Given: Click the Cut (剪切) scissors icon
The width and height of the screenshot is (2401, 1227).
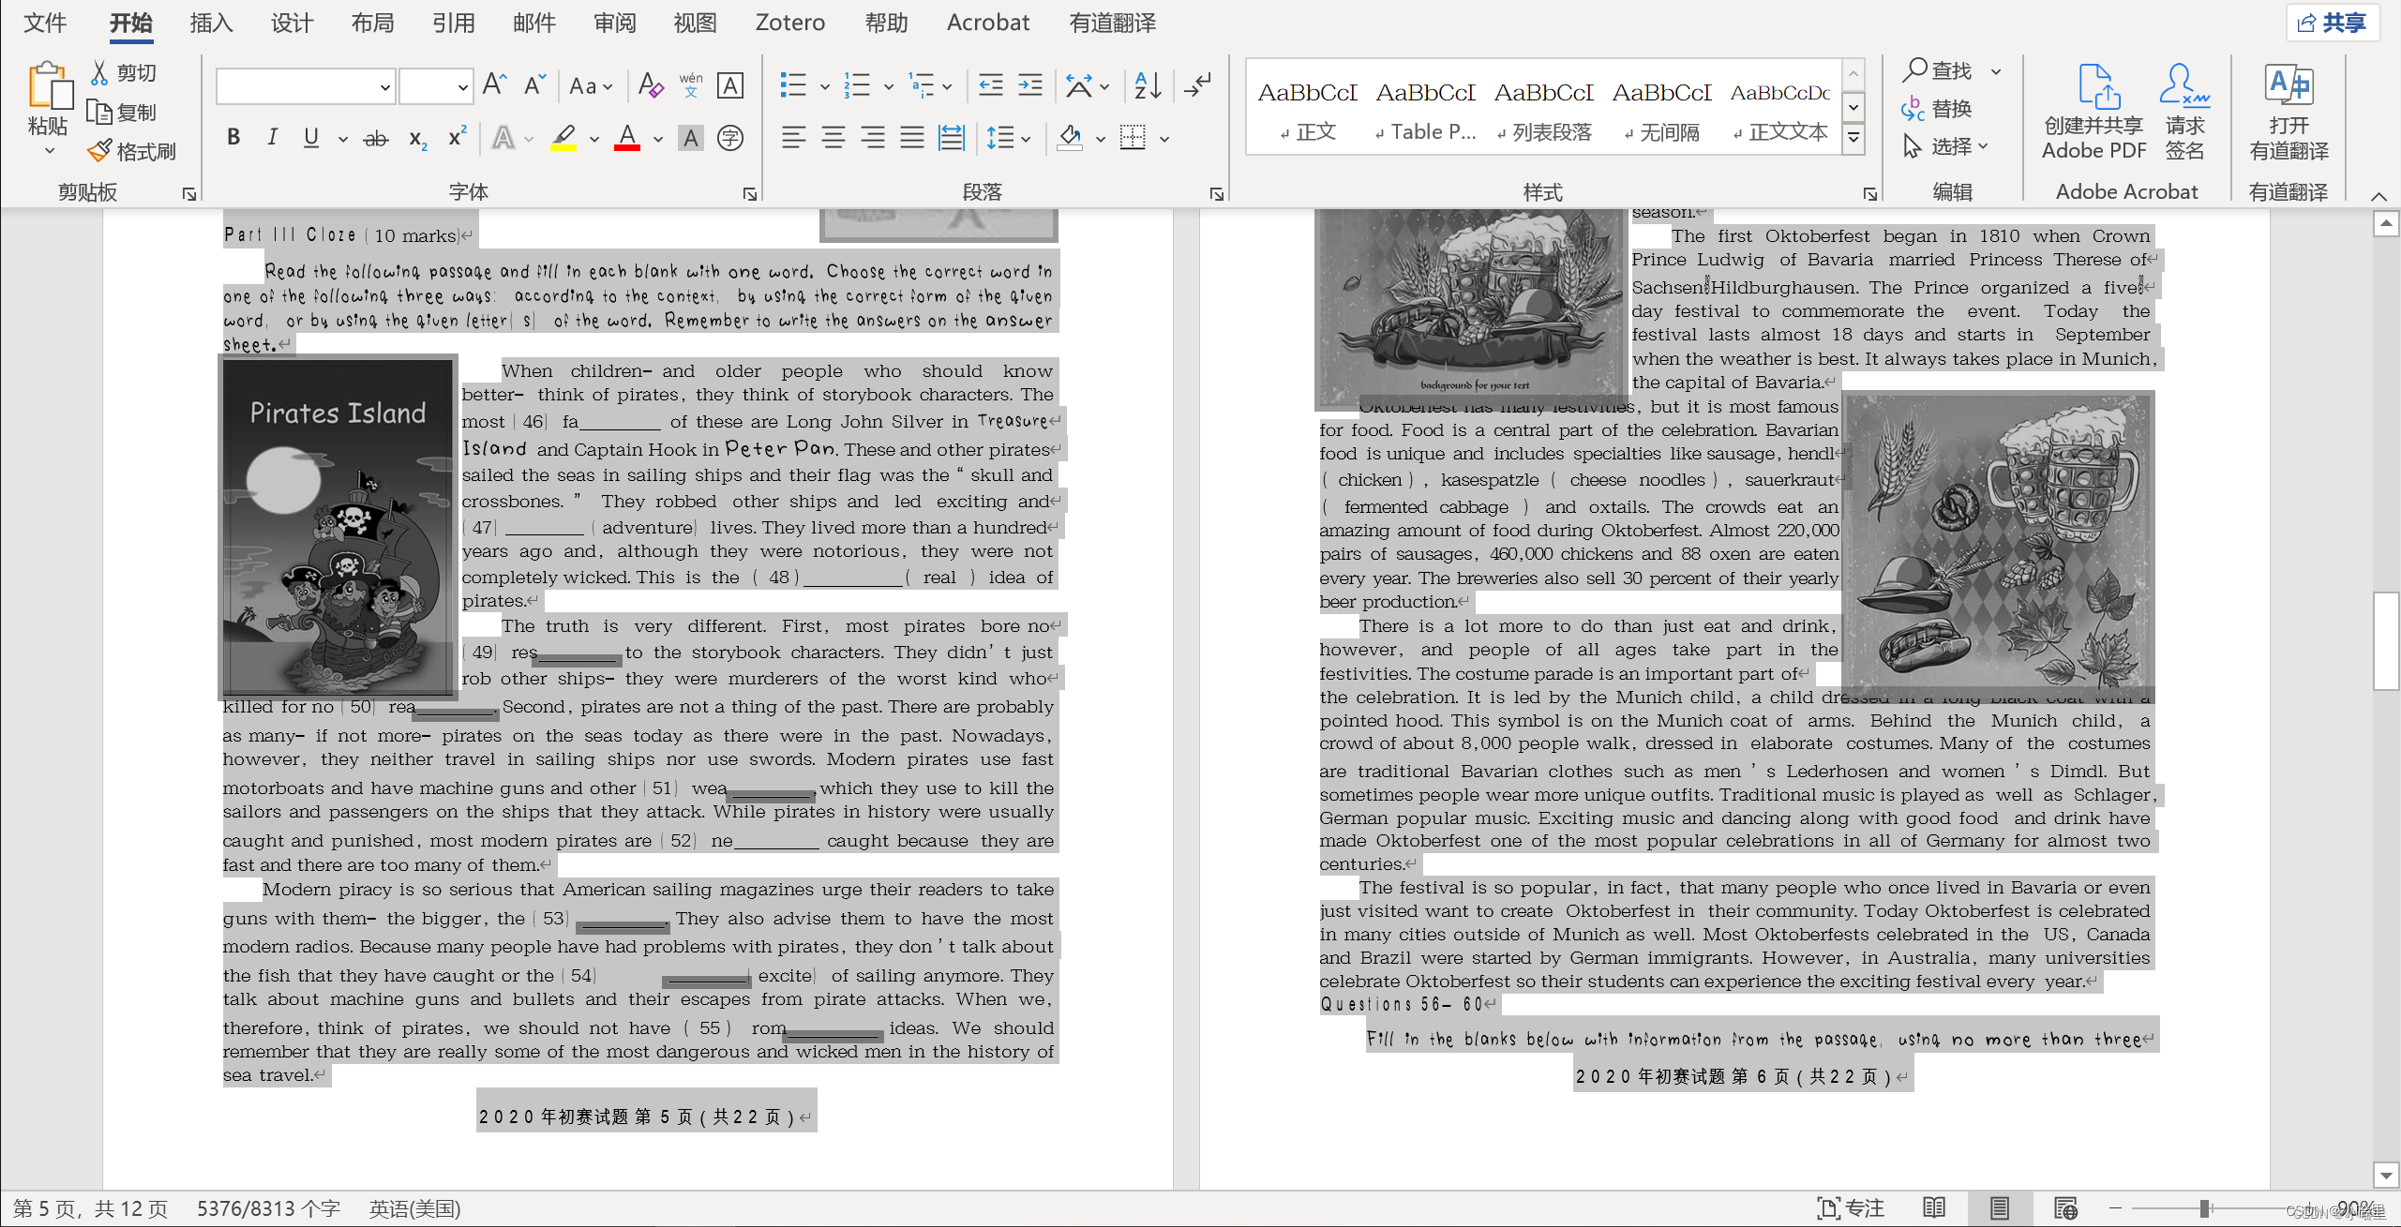Looking at the screenshot, I should tap(99, 73).
